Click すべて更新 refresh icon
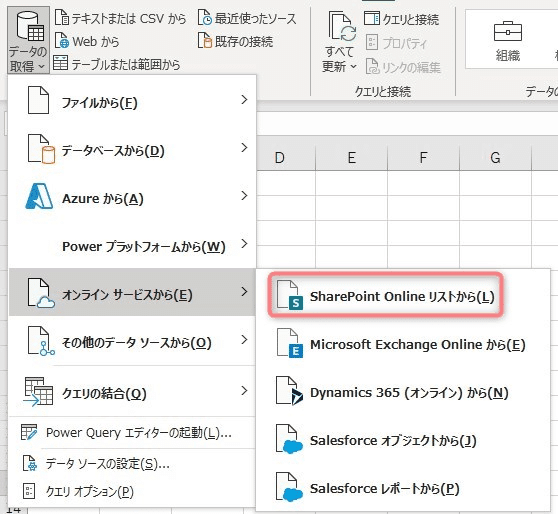This screenshot has width=558, height=514. [342, 26]
